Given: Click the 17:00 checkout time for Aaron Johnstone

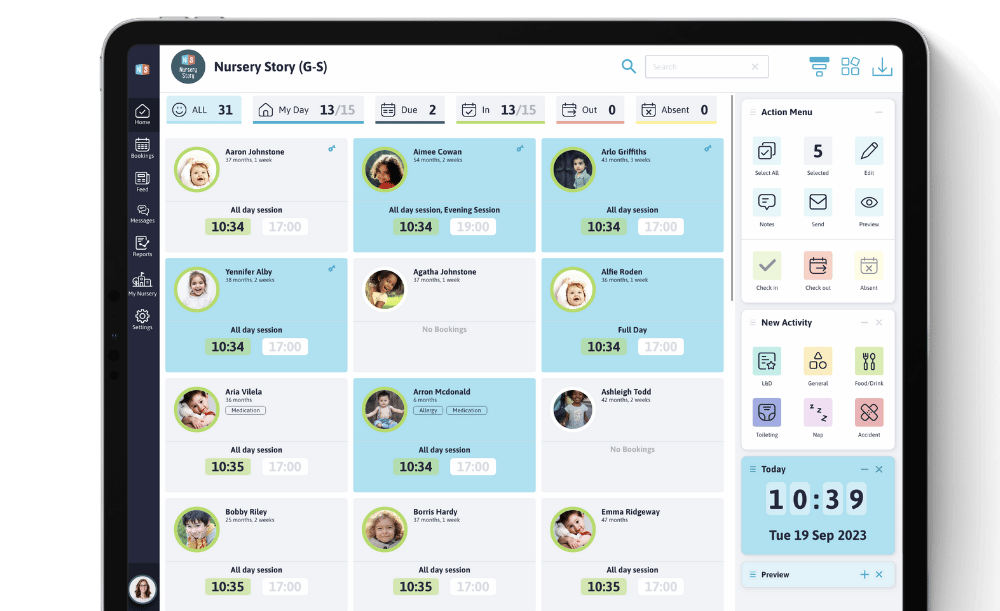Looking at the screenshot, I should point(285,227).
